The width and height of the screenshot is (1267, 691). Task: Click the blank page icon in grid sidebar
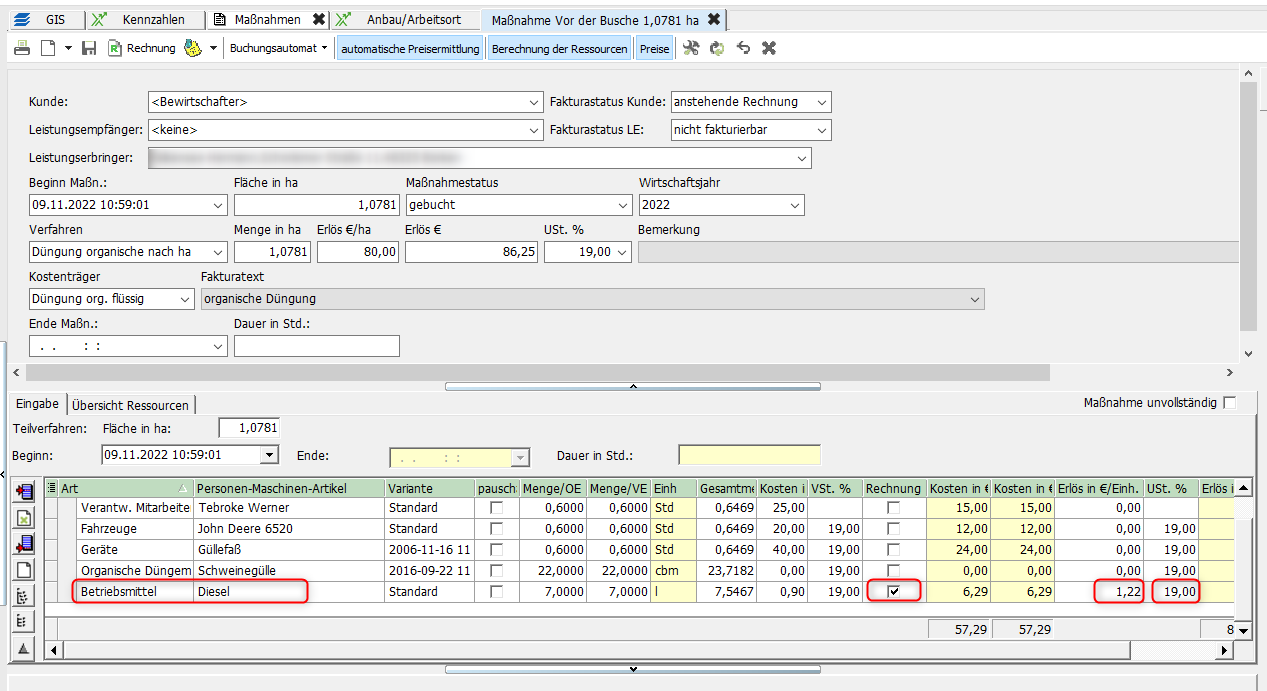coord(24,570)
